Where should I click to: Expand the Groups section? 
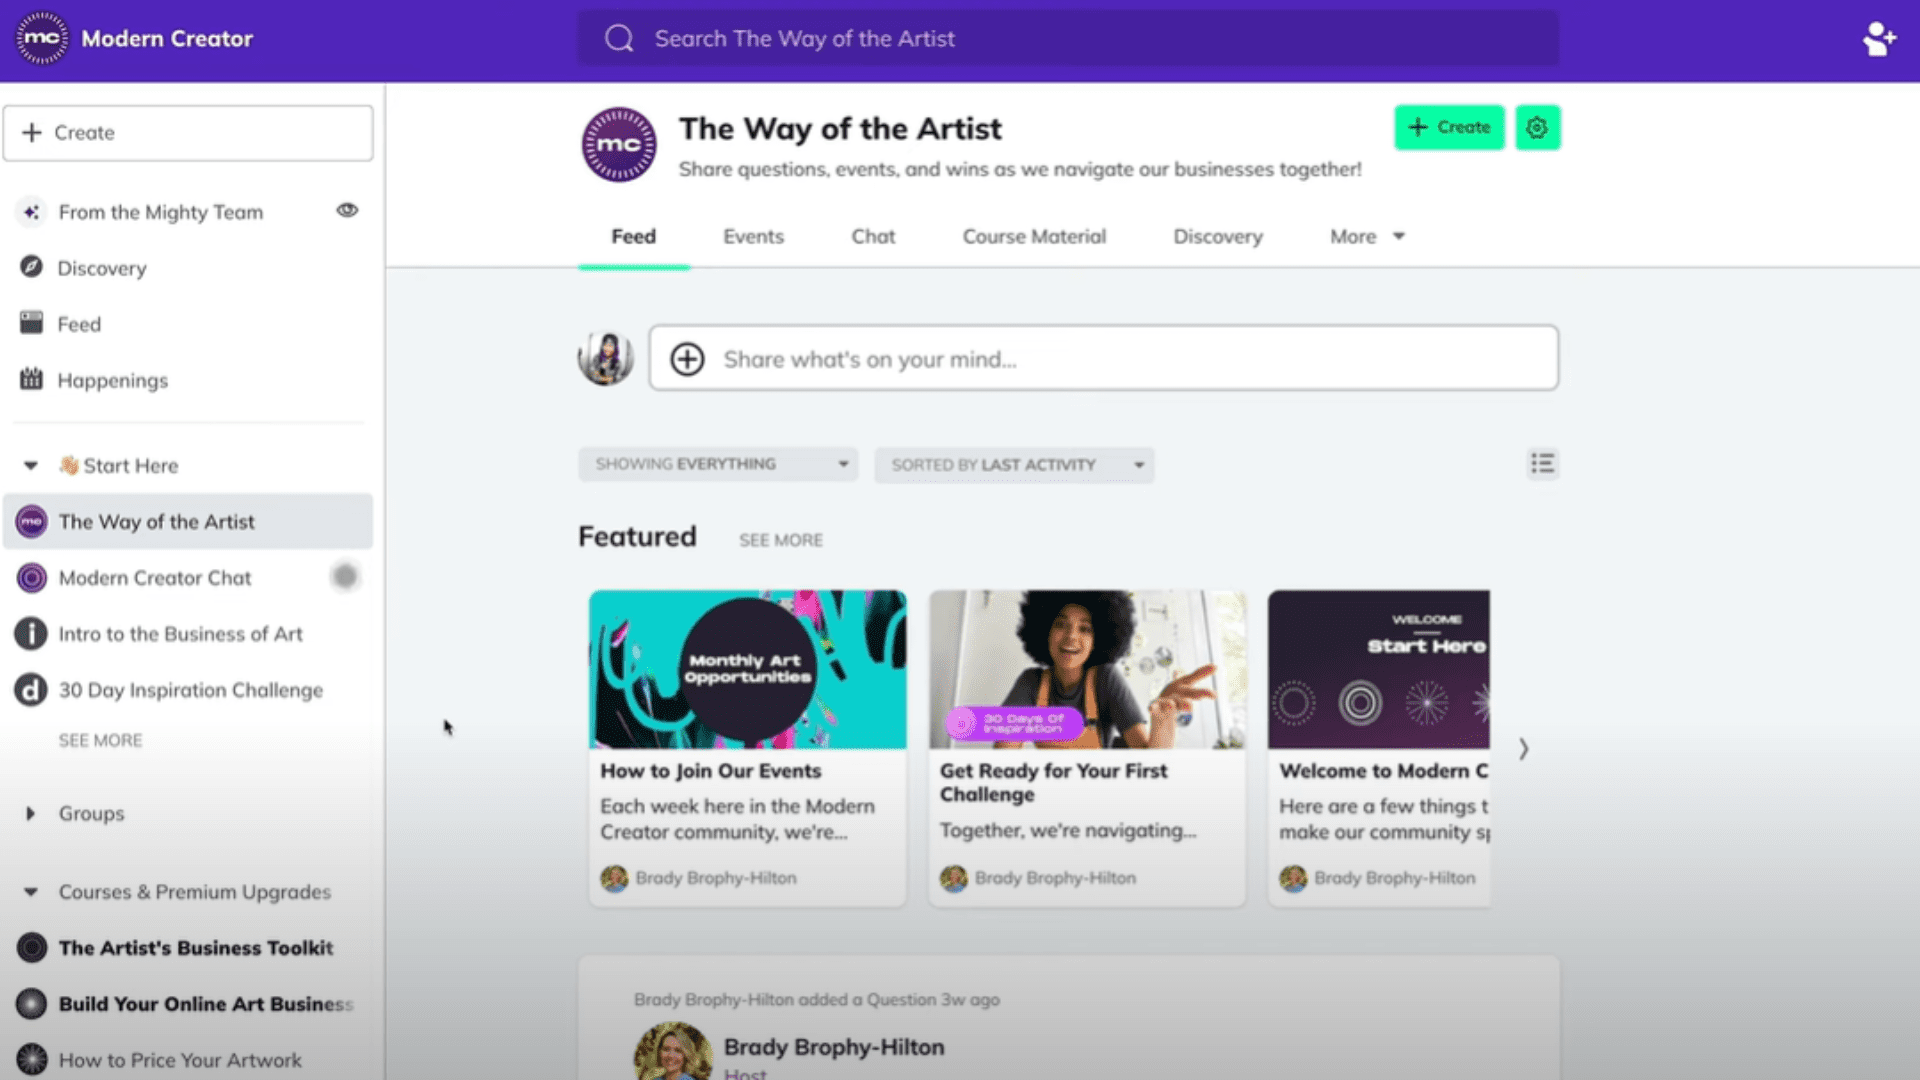pos(29,812)
